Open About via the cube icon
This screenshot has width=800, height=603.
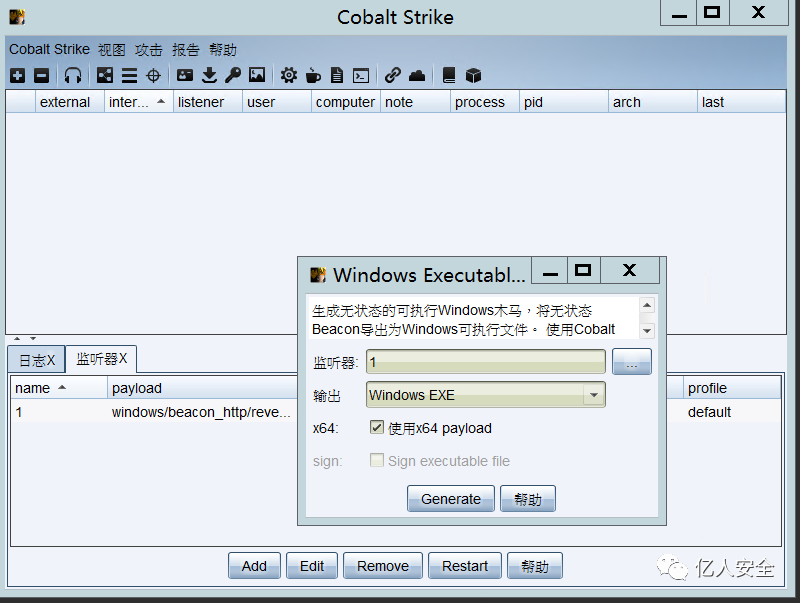473,76
